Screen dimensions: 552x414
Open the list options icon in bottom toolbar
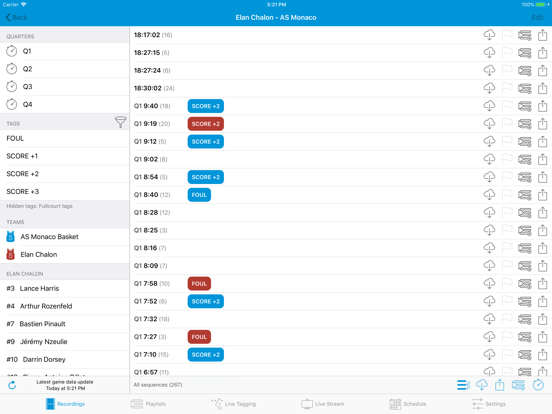(463, 385)
